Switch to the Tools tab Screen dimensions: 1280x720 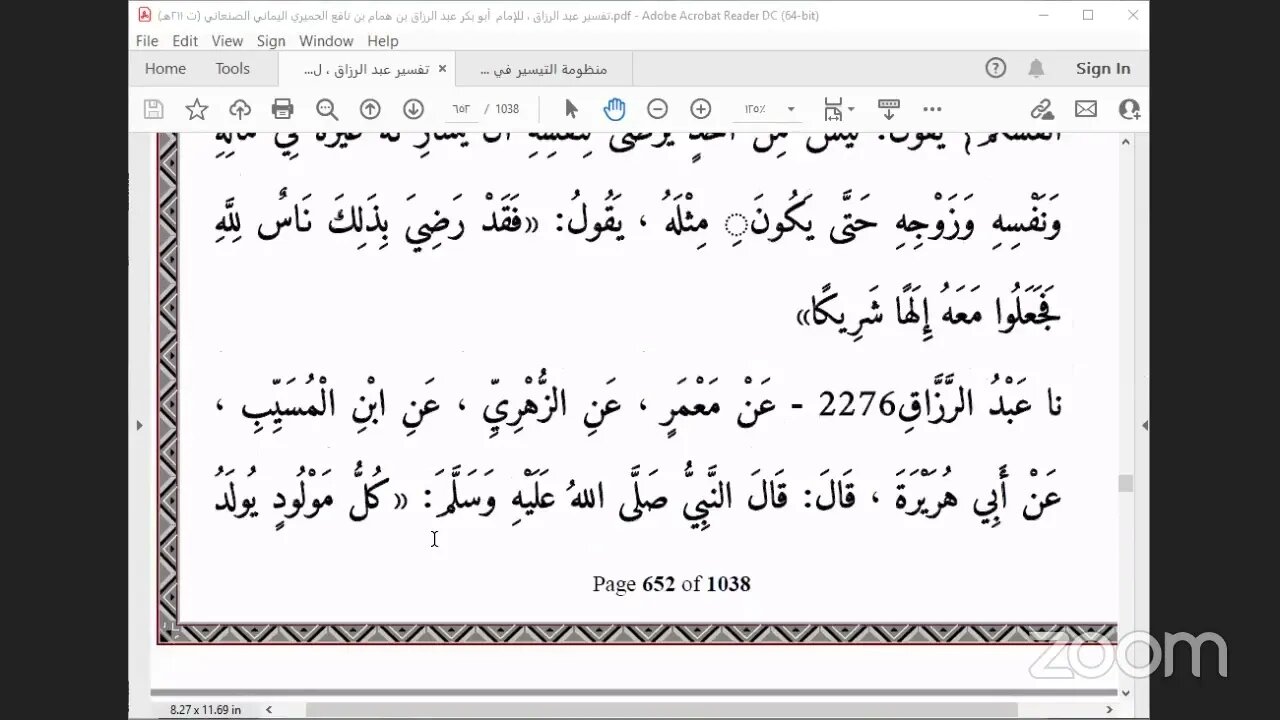(x=232, y=68)
